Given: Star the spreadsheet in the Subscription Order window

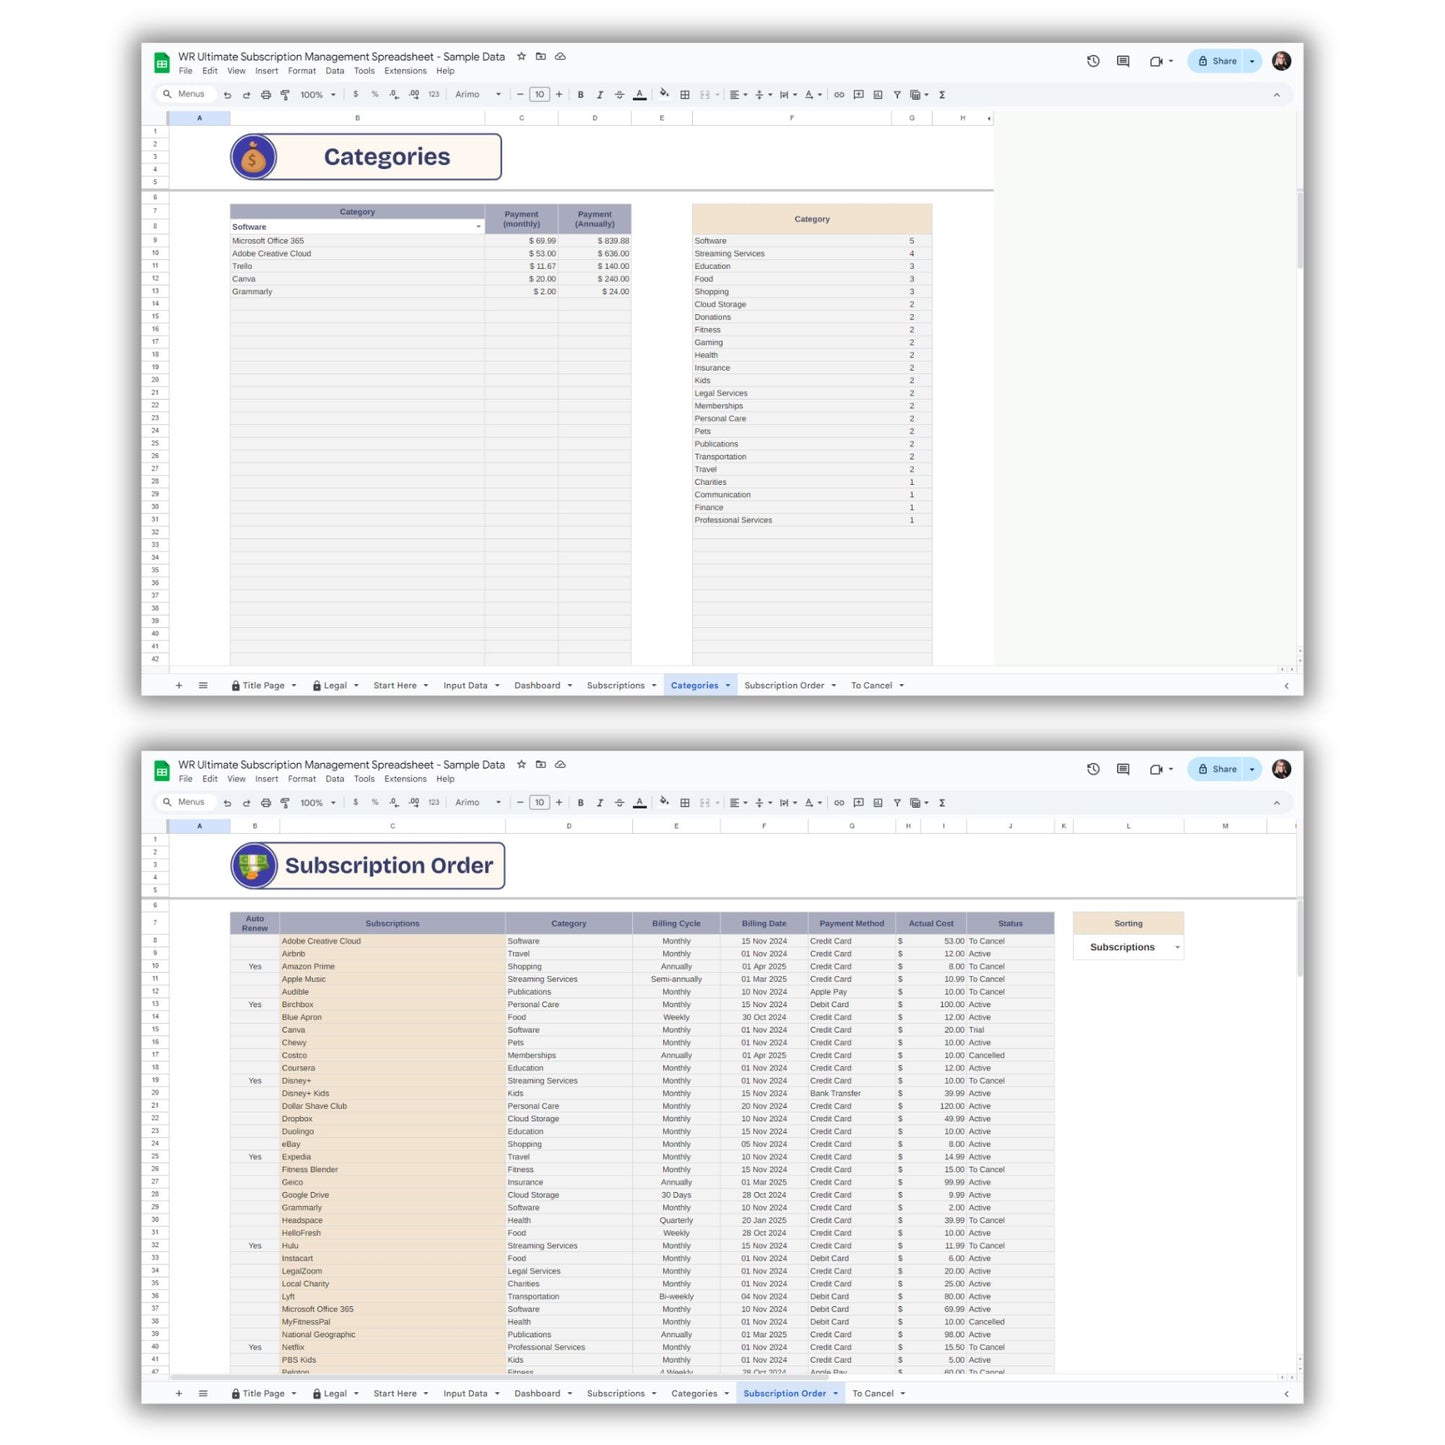Looking at the screenshot, I should tap(521, 765).
